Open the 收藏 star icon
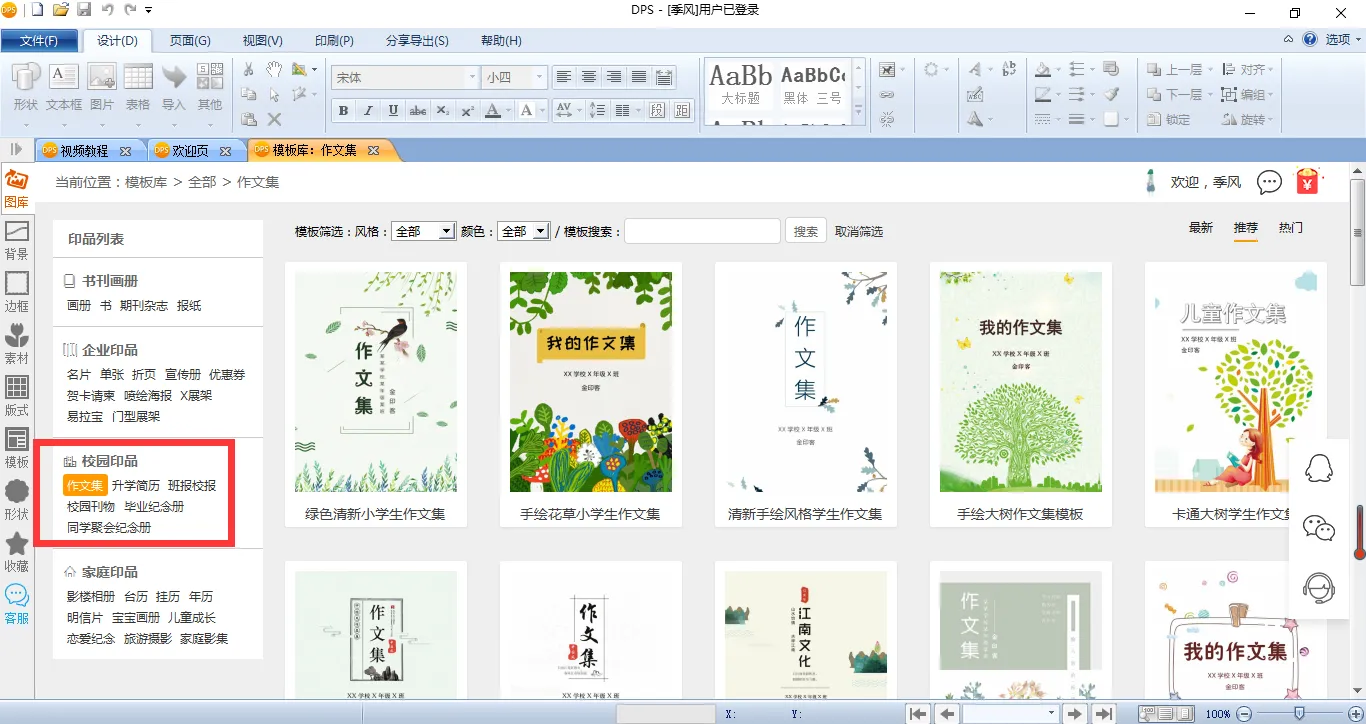The image size is (1366, 724). (17, 552)
